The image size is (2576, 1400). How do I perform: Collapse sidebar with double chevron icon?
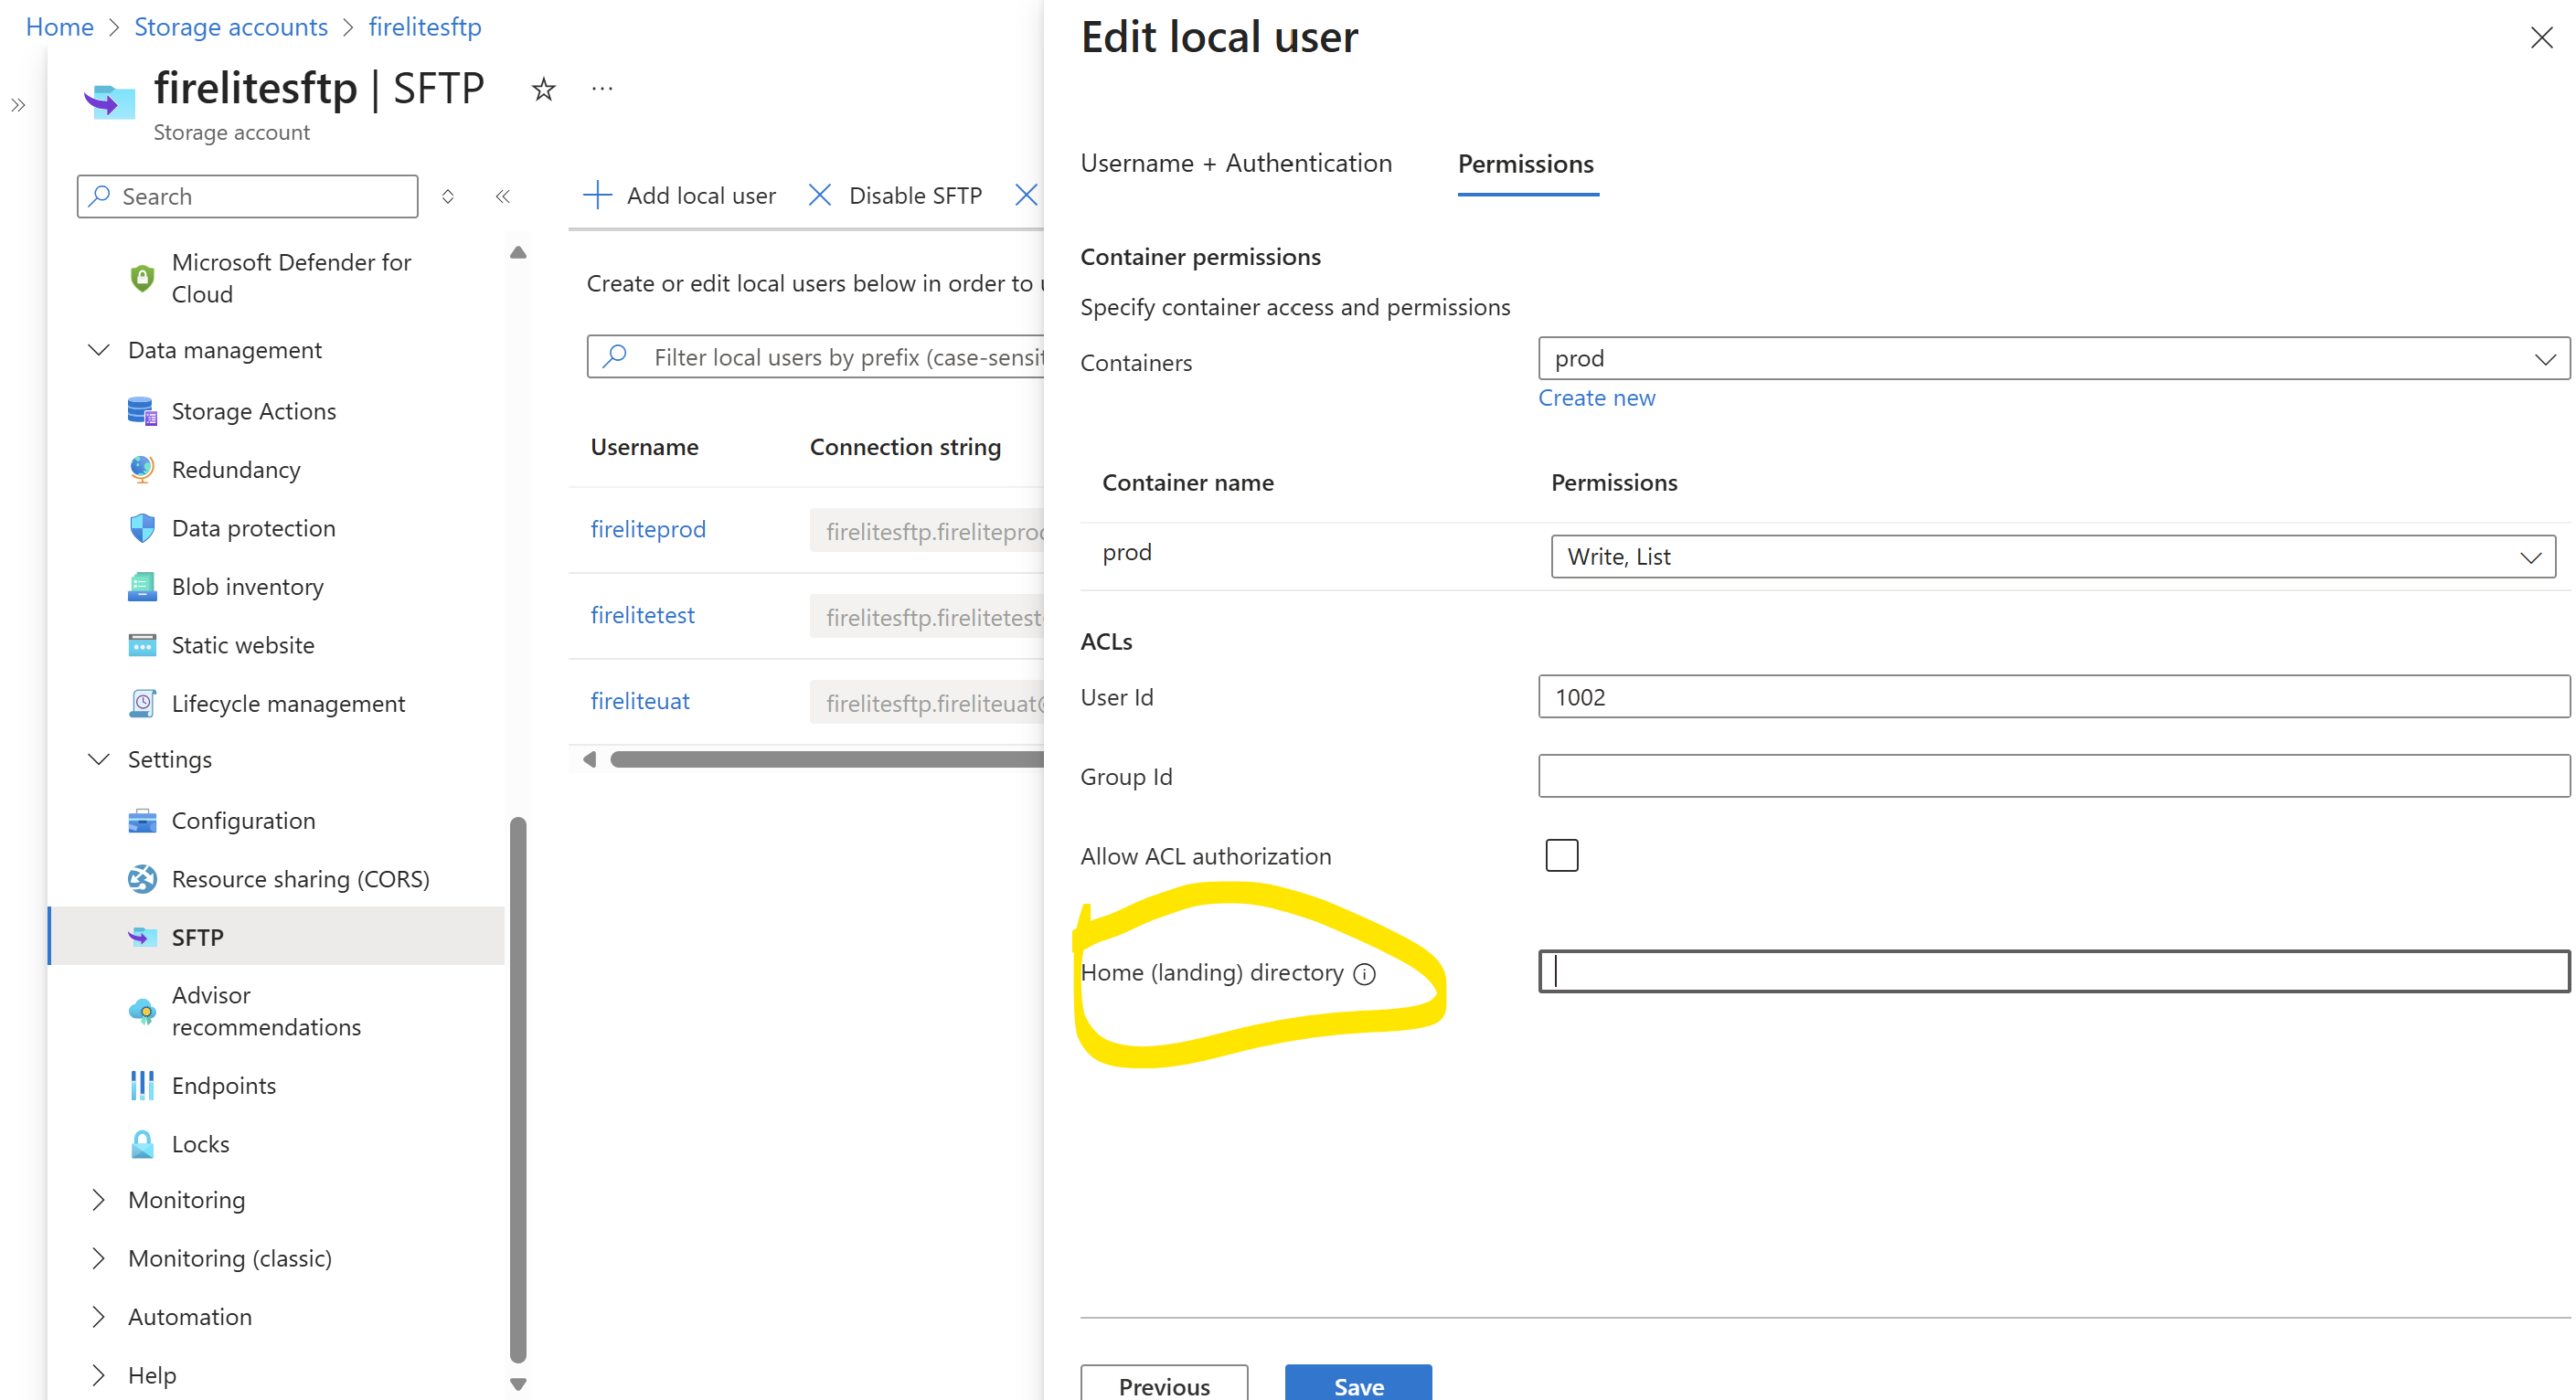503,196
